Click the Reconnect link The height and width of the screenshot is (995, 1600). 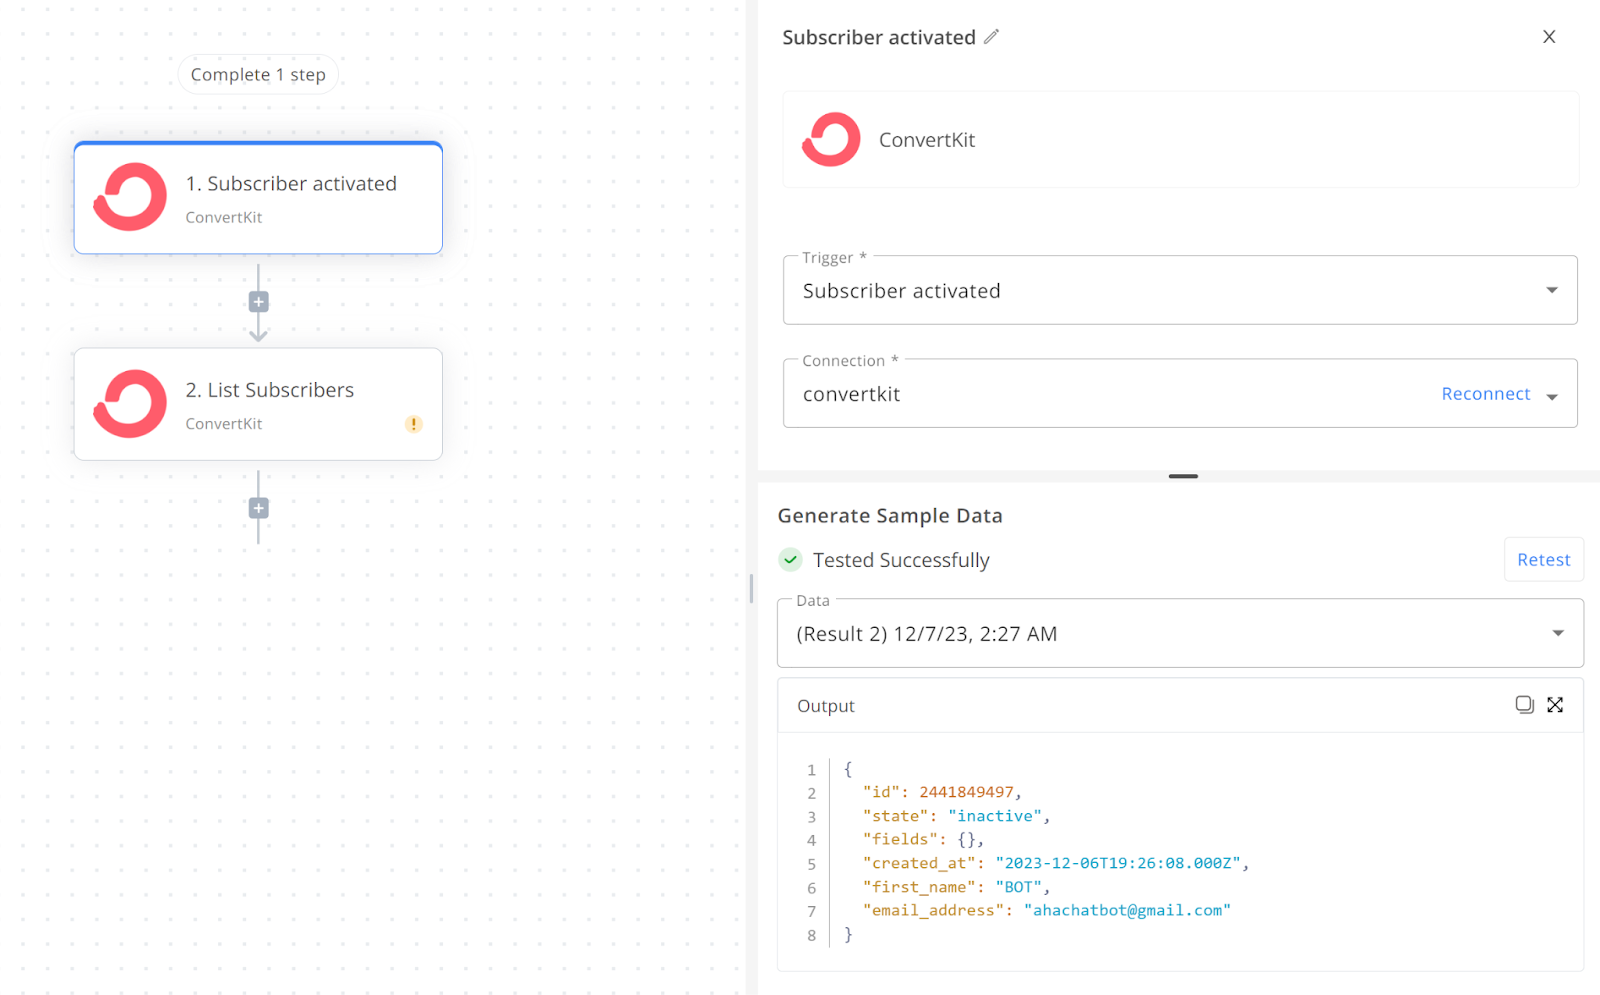coord(1486,394)
